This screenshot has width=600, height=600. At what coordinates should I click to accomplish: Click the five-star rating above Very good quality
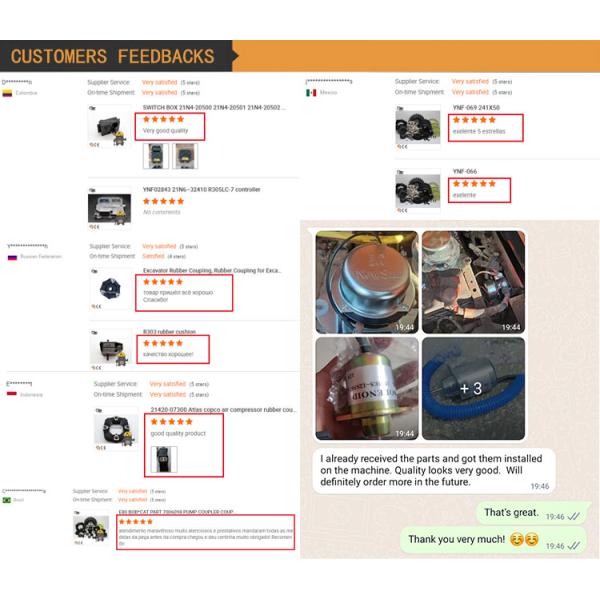point(163,119)
